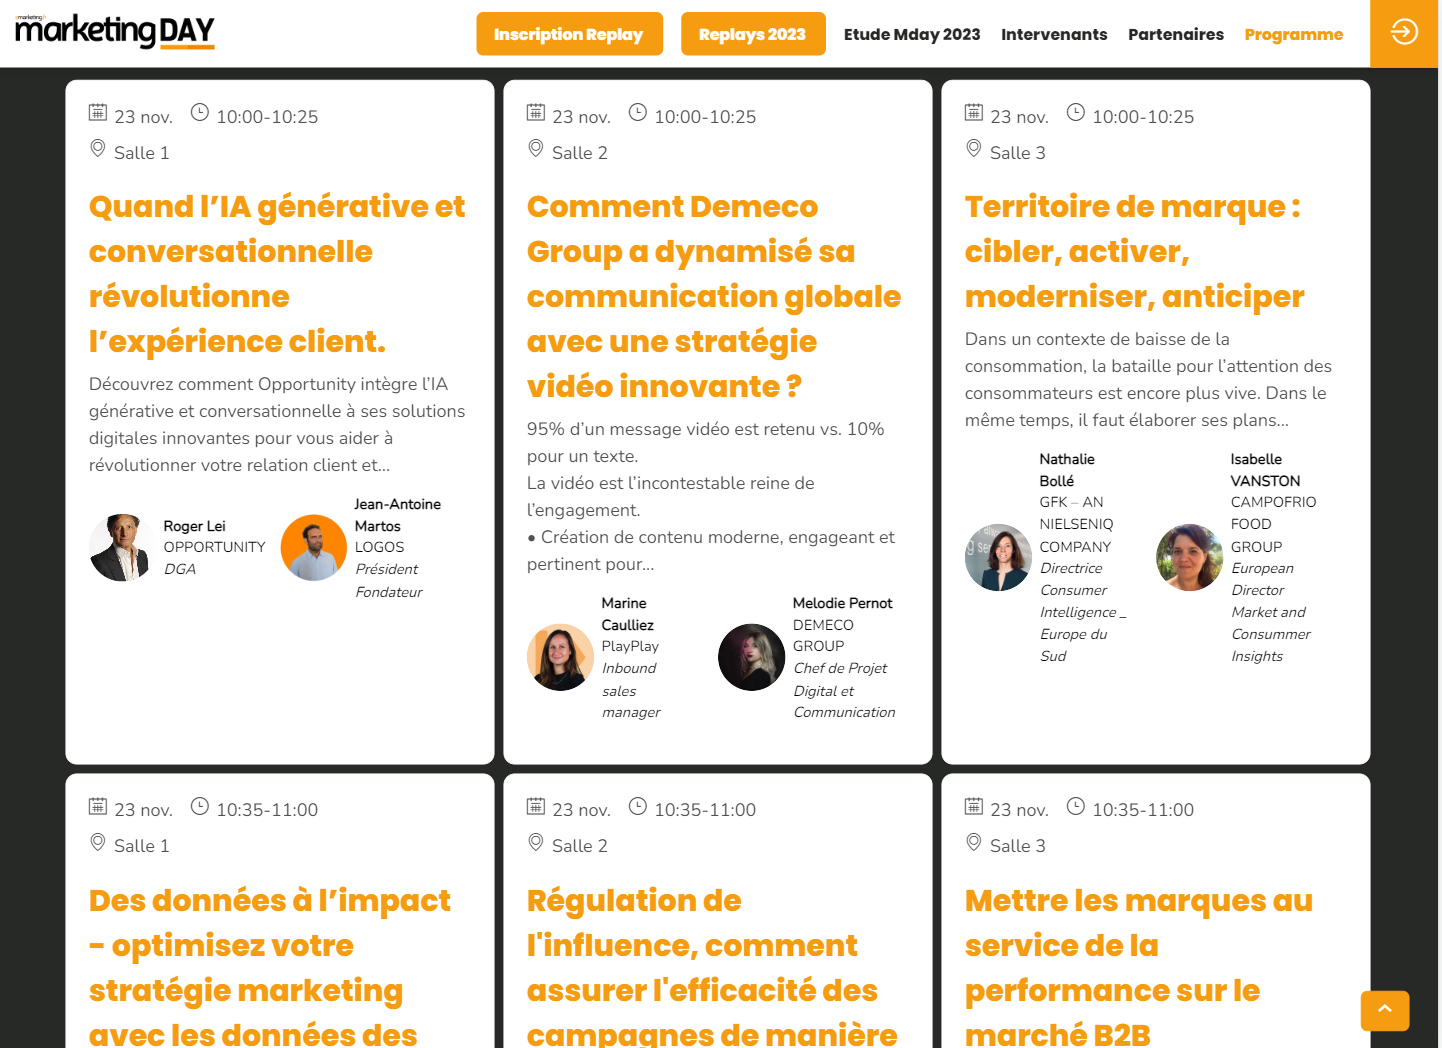Viewport: 1442px width, 1048px height.
Task: Open the Programme menu item
Action: click(x=1293, y=34)
